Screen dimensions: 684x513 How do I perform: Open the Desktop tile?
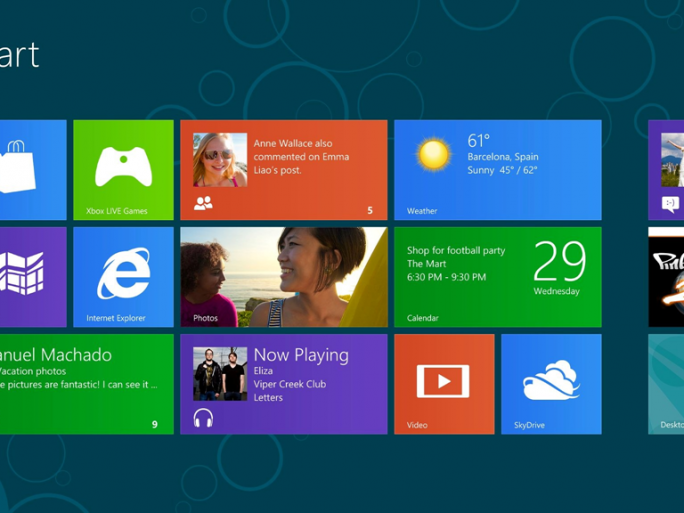point(666,384)
